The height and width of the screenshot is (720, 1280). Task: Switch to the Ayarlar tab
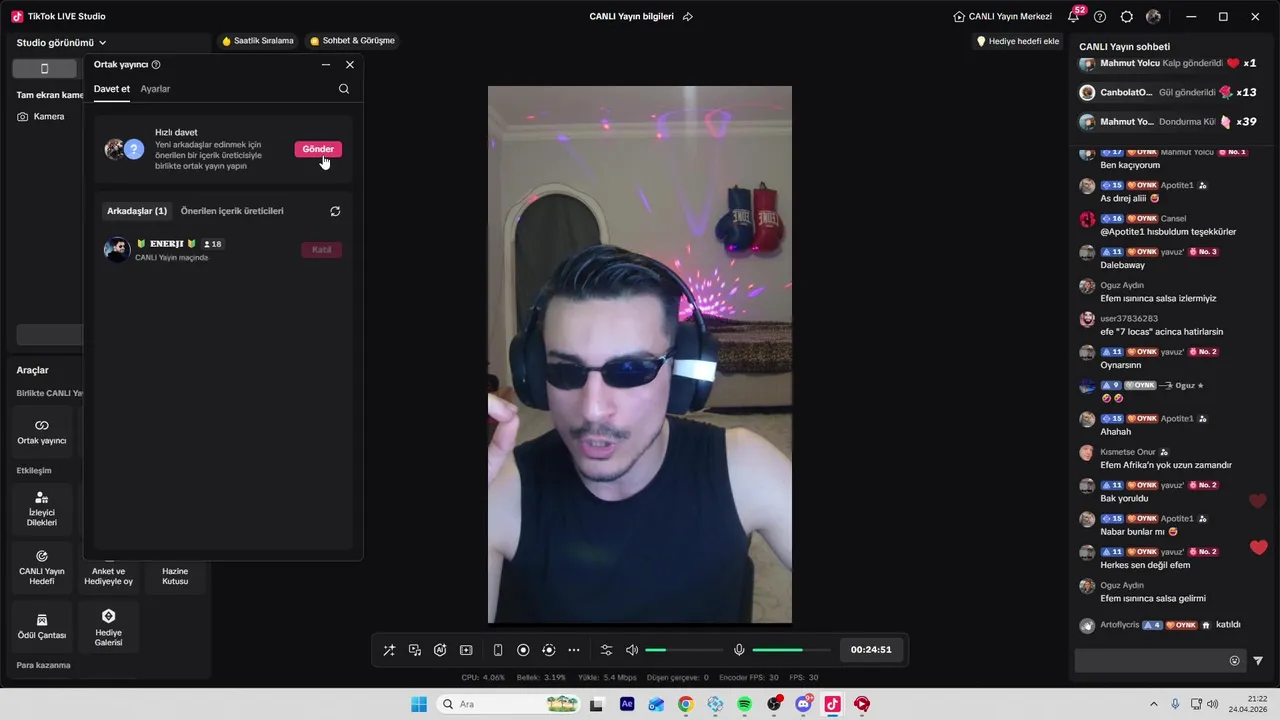point(155,89)
